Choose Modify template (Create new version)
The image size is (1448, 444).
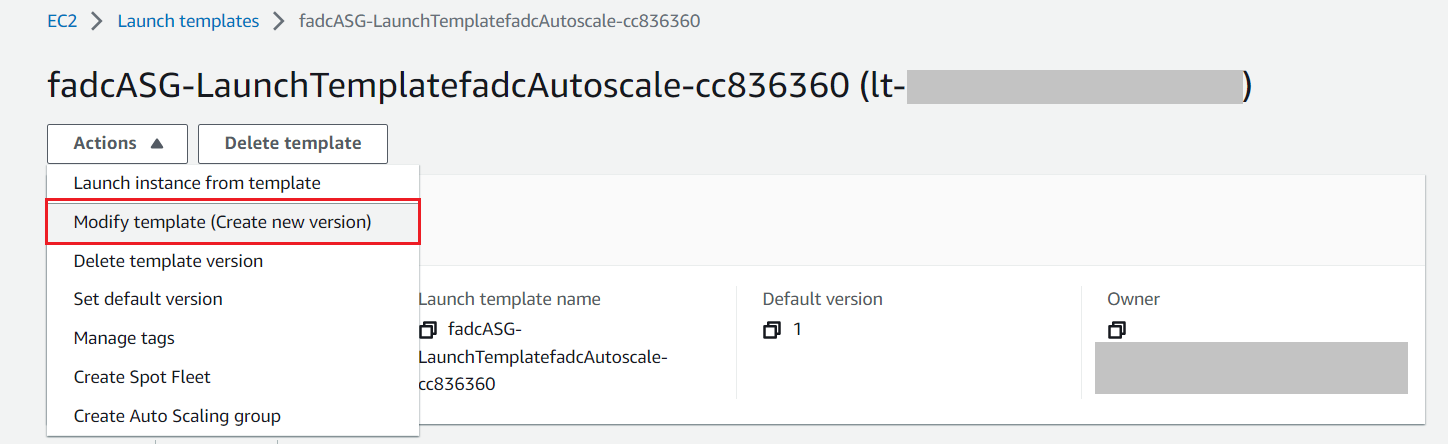pyautogui.click(x=222, y=222)
